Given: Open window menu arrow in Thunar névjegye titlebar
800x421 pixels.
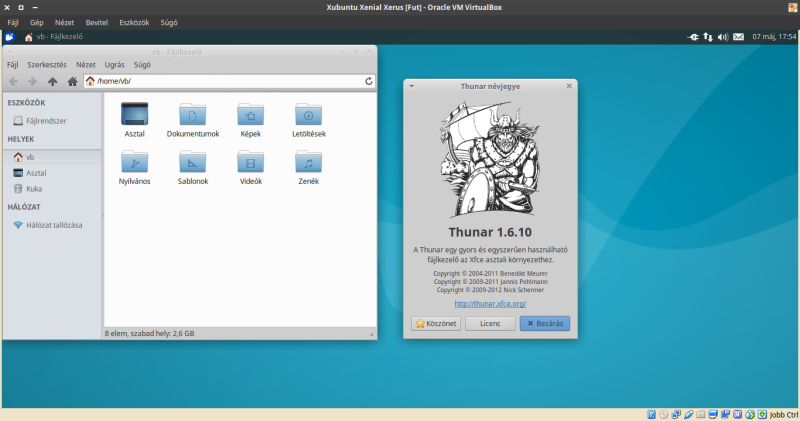Looking at the screenshot, I should click(412, 86).
